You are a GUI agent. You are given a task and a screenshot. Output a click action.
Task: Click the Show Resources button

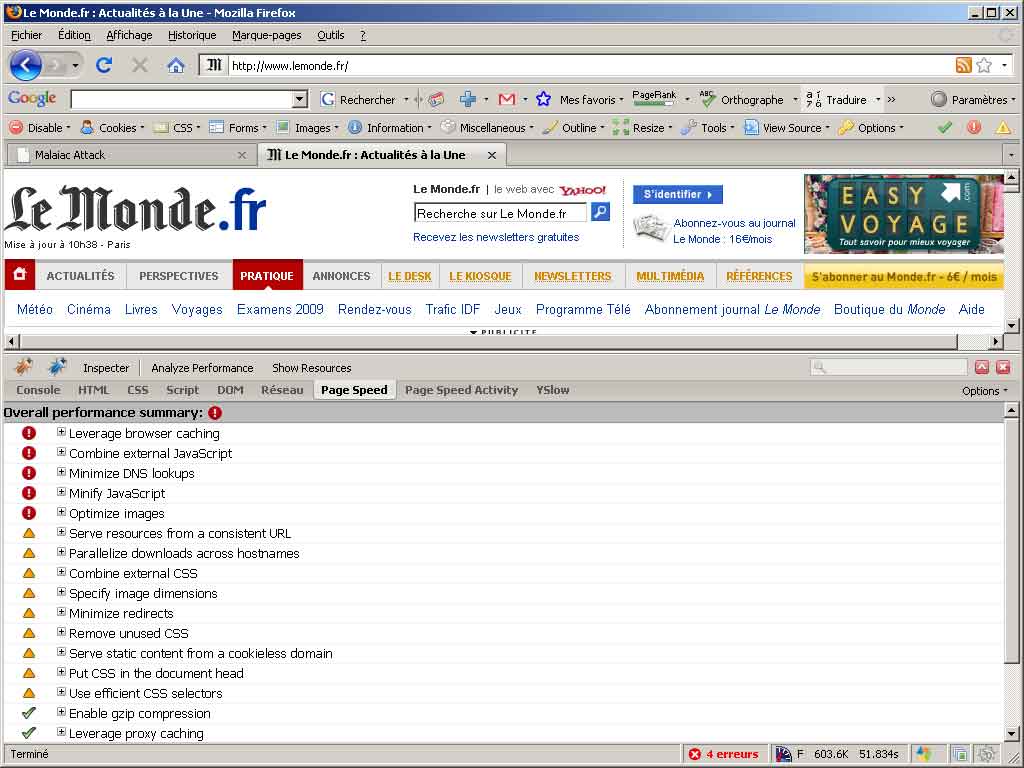[x=312, y=368]
